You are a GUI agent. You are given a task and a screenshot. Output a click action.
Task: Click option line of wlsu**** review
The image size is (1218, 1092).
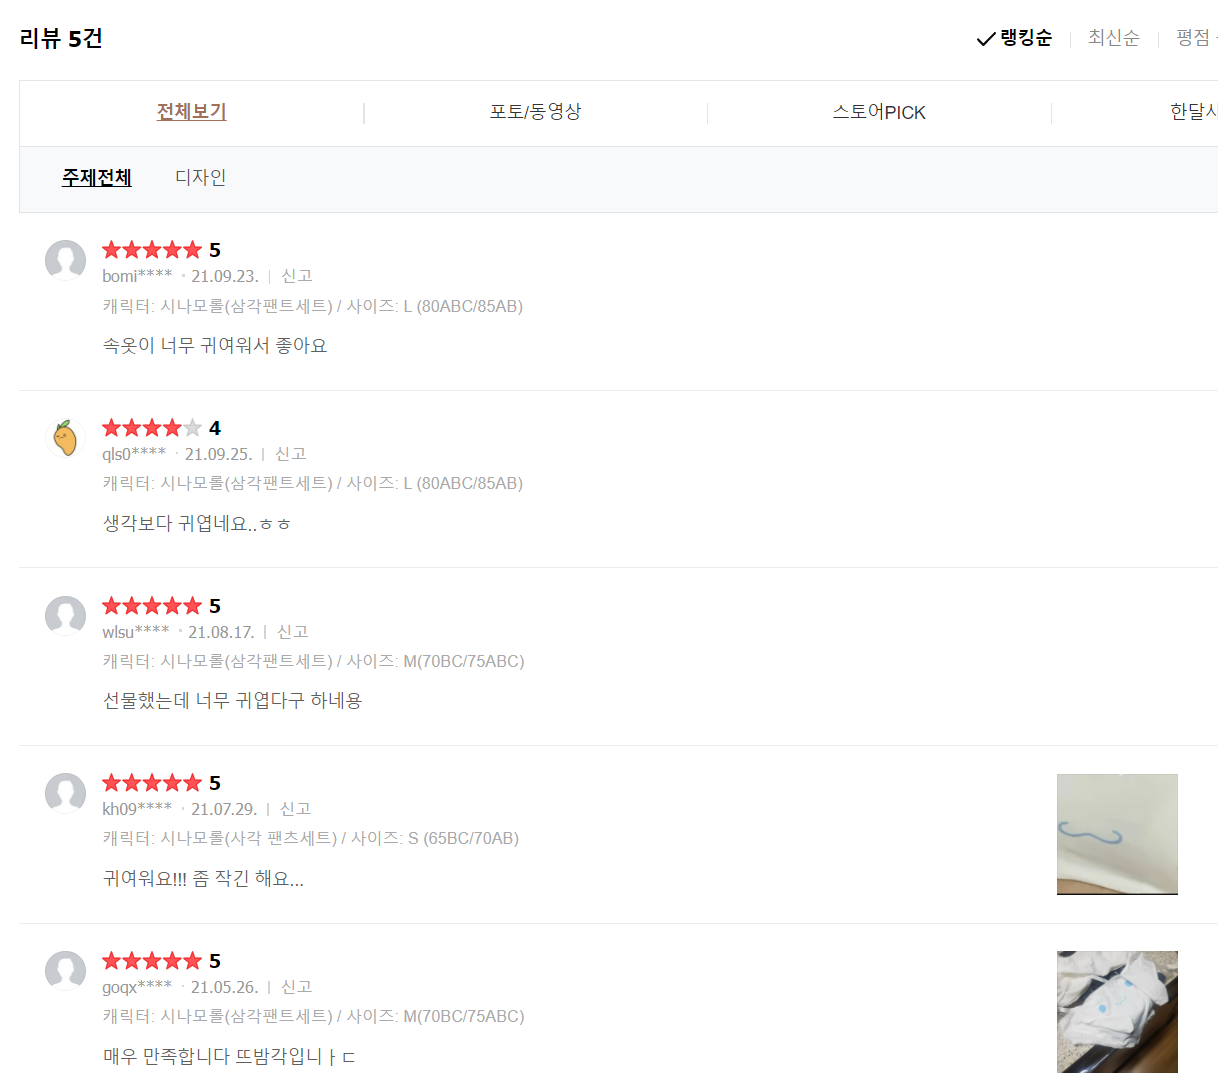point(313,661)
